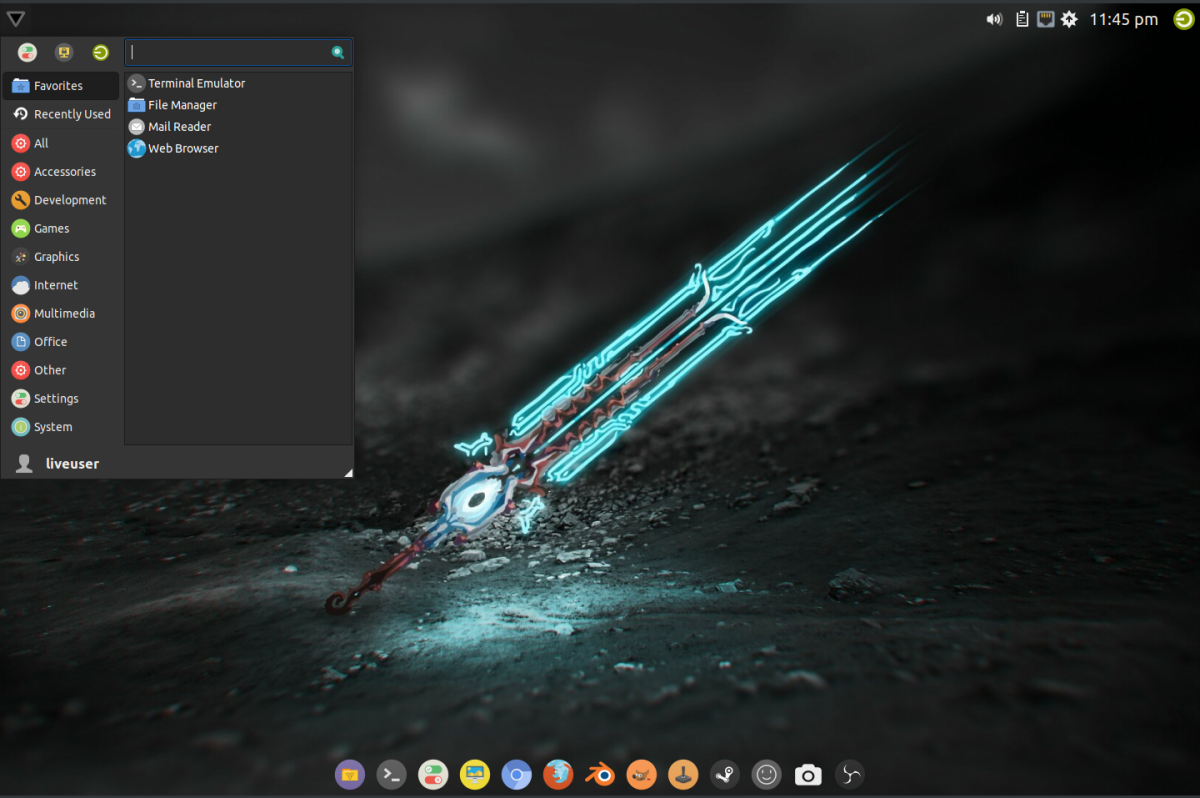The width and height of the screenshot is (1200, 798).
Task: Select the Settings category
Action: tap(61, 398)
